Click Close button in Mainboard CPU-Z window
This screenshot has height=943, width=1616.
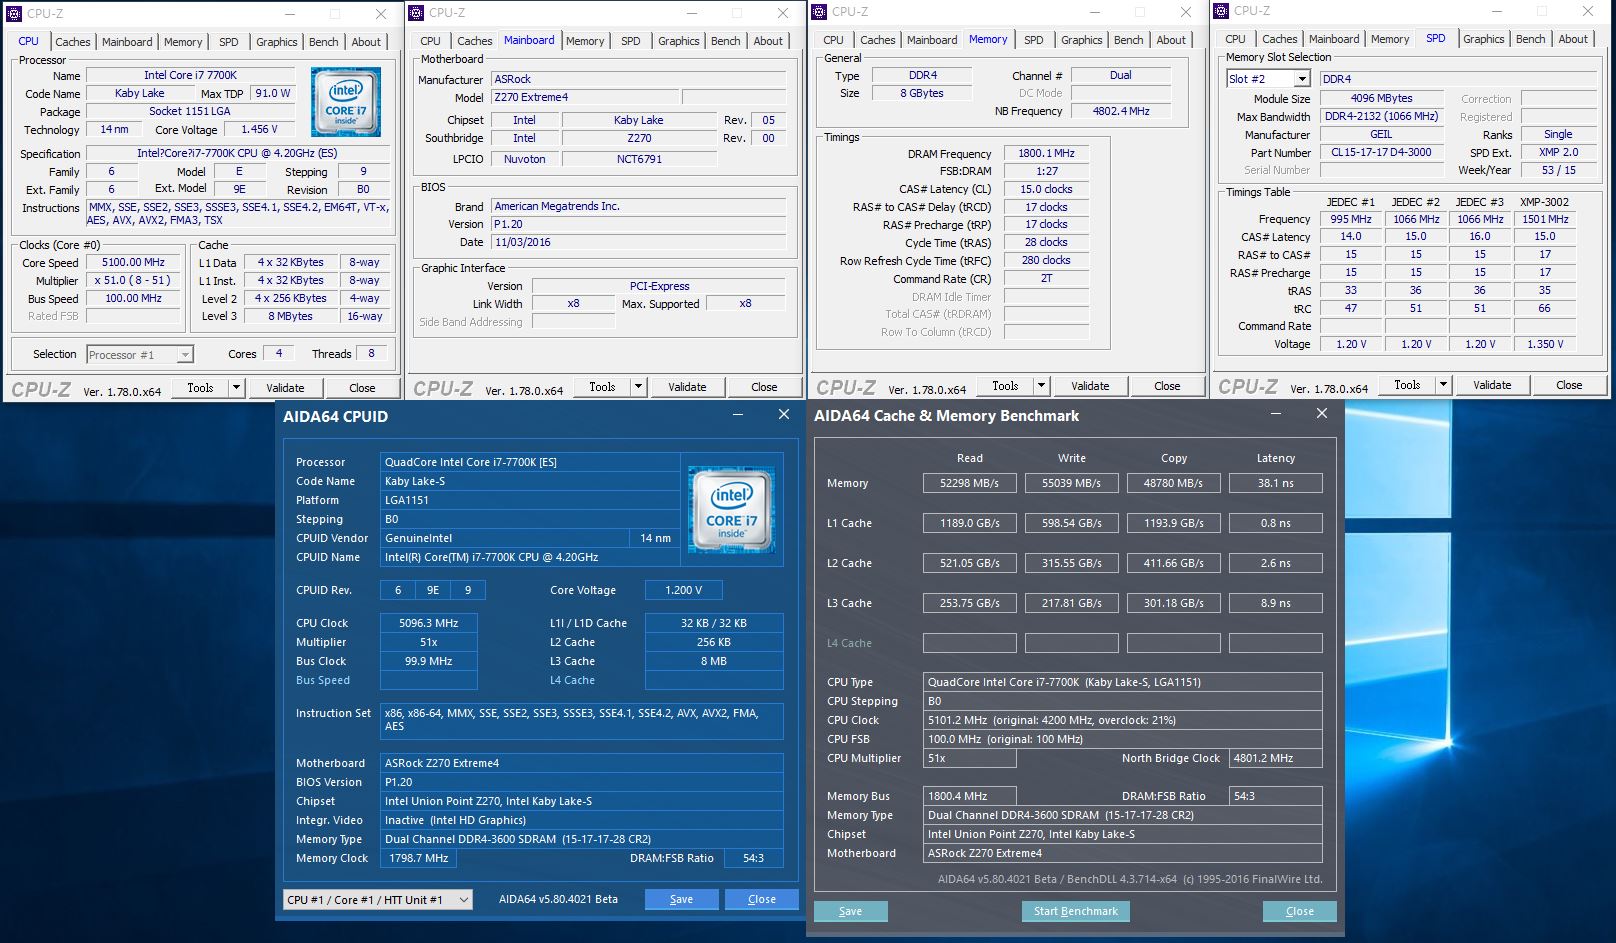[x=764, y=387]
